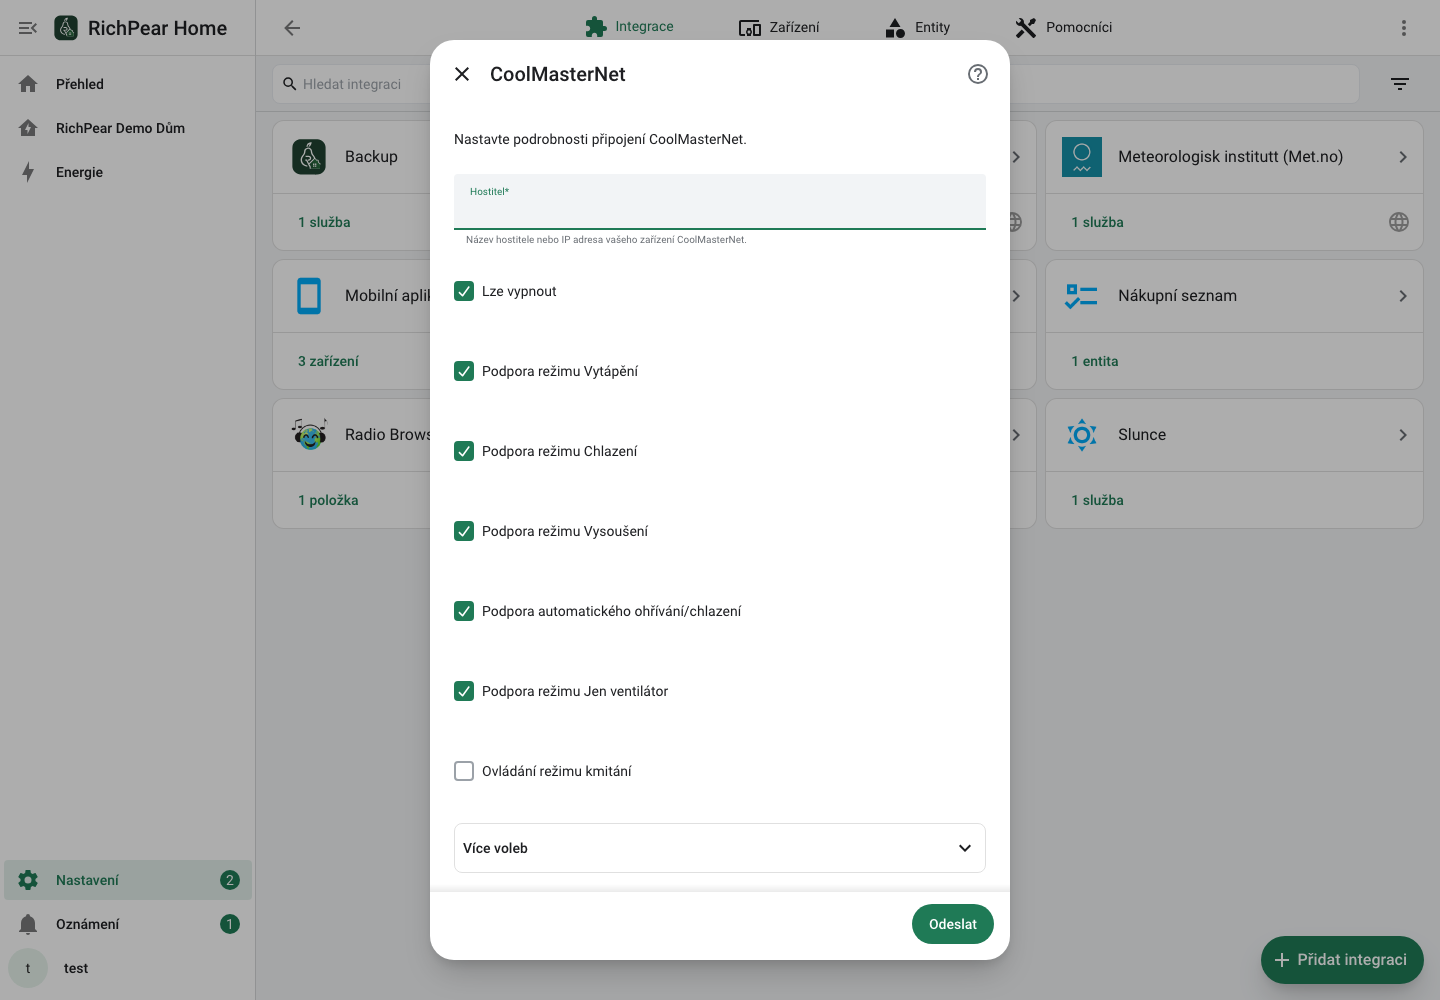The height and width of the screenshot is (1000, 1440).
Task: Open help for CoolMasterNet dialog
Action: pos(978,74)
